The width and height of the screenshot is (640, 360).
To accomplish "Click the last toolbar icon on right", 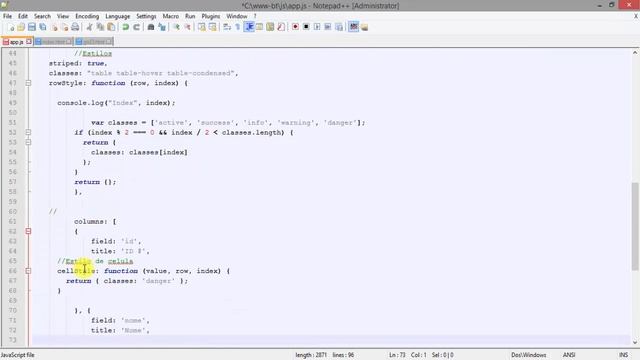I will [x=364, y=27].
